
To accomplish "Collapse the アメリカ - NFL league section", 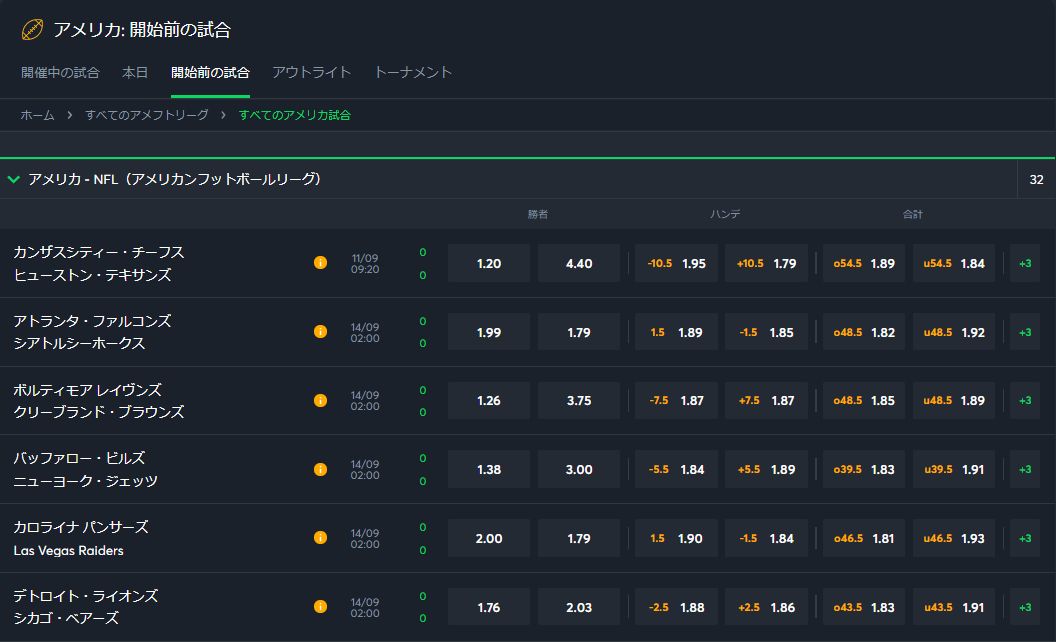I will click(x=14, y=180).
